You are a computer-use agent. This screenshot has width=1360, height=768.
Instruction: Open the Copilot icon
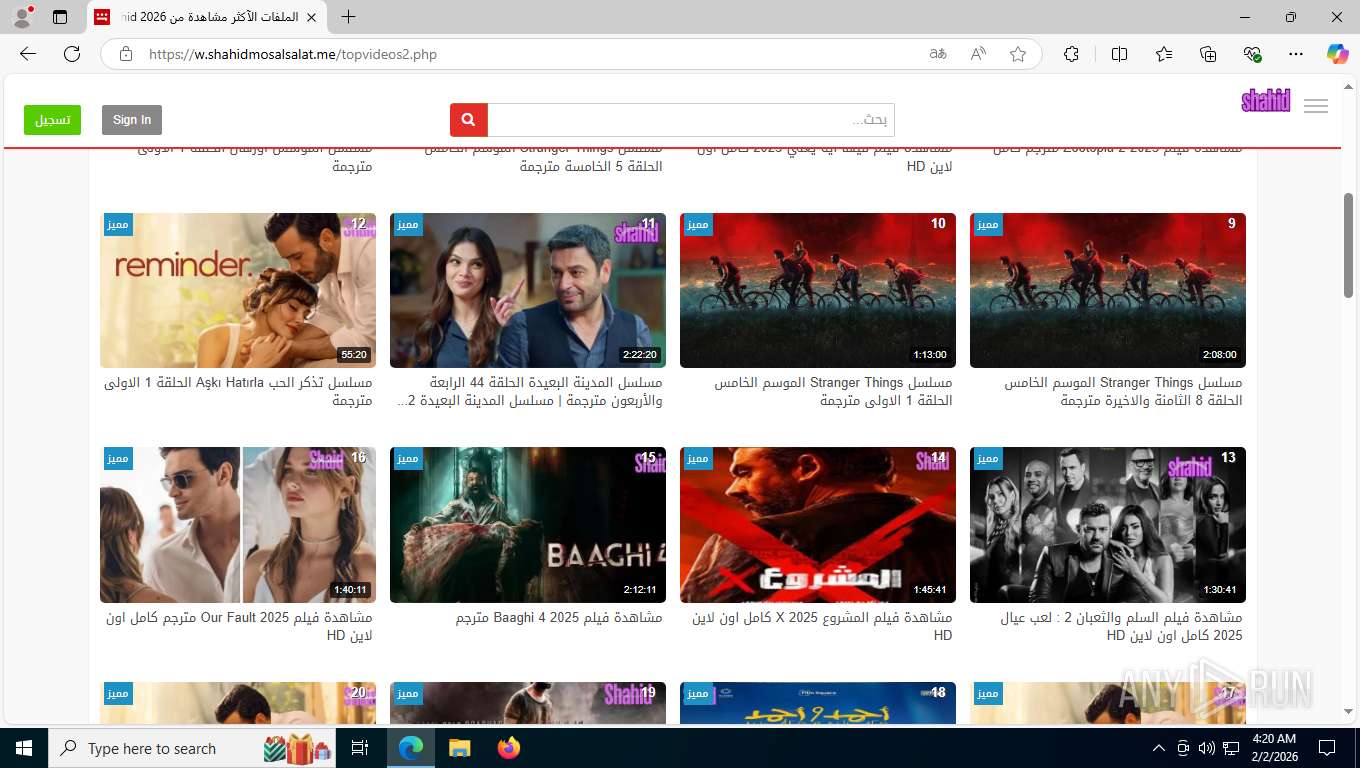click(x=1337, y=54)
